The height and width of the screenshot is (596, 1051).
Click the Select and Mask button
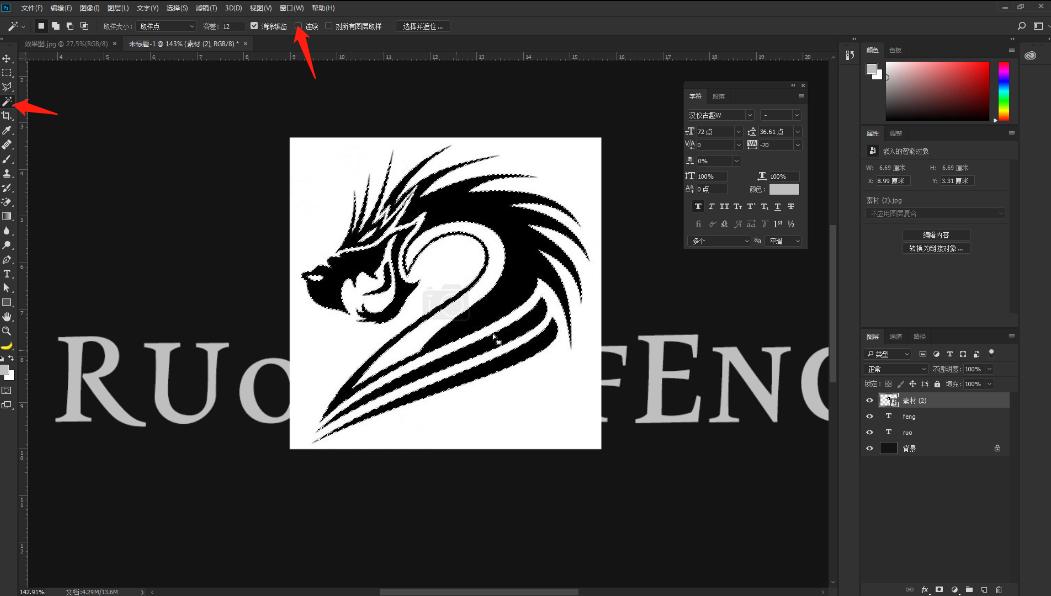[423, 26]
